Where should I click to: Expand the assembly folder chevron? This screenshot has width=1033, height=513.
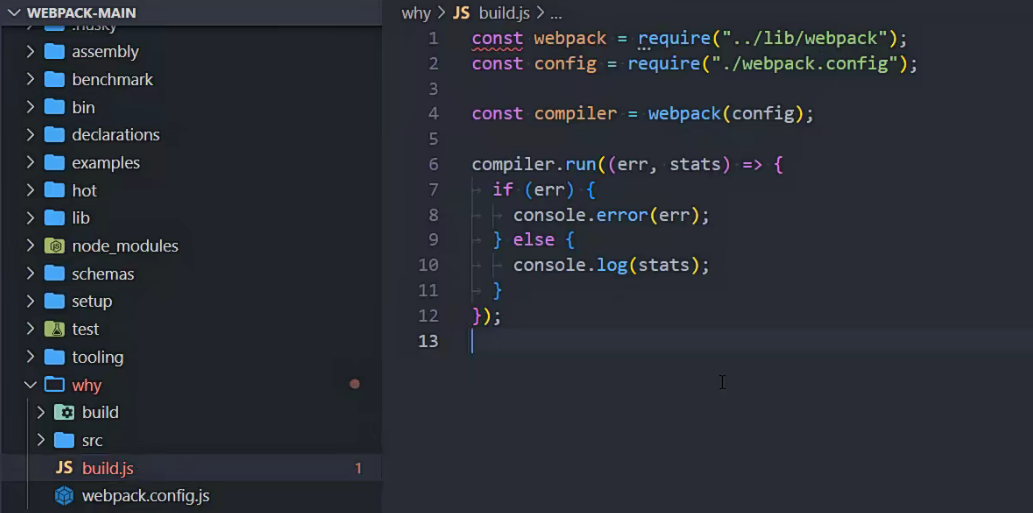point(30,52)
